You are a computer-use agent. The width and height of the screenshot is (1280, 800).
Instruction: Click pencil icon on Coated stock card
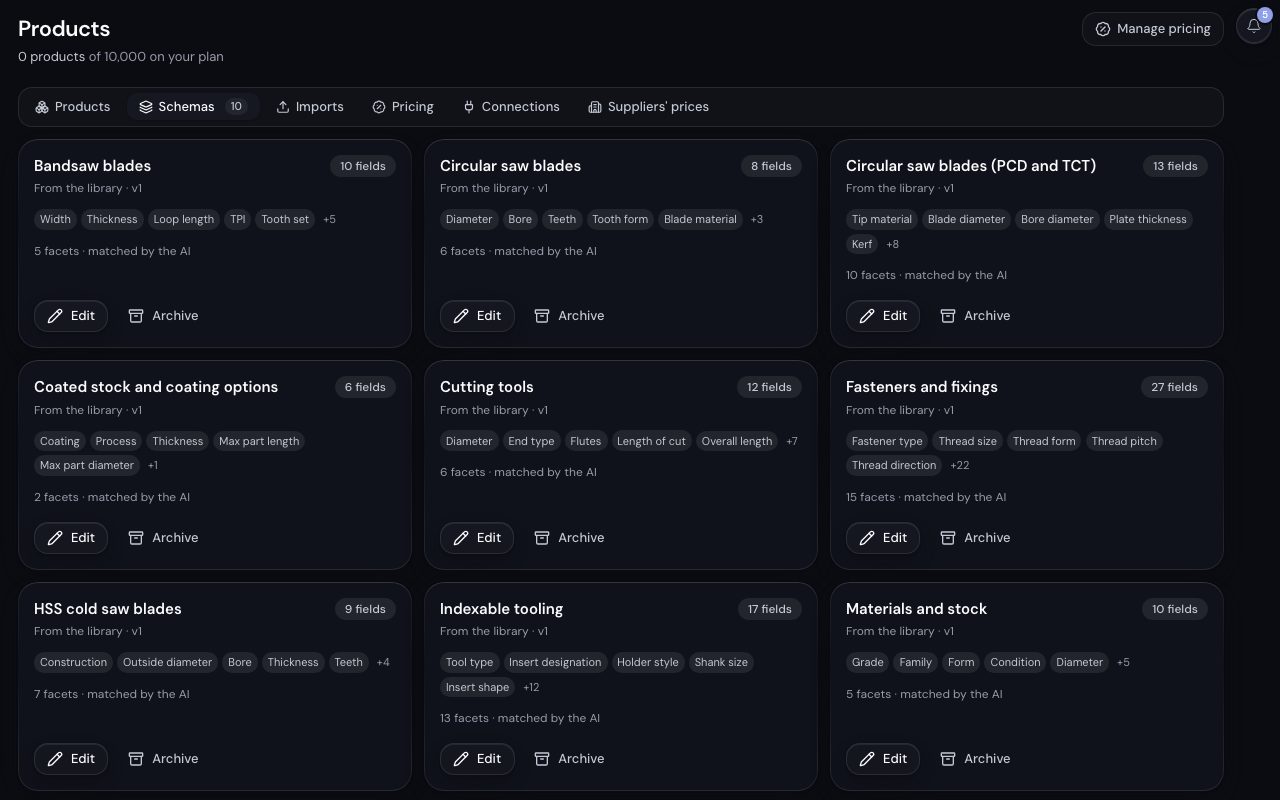pyautogui.click(x=56, y=538)
